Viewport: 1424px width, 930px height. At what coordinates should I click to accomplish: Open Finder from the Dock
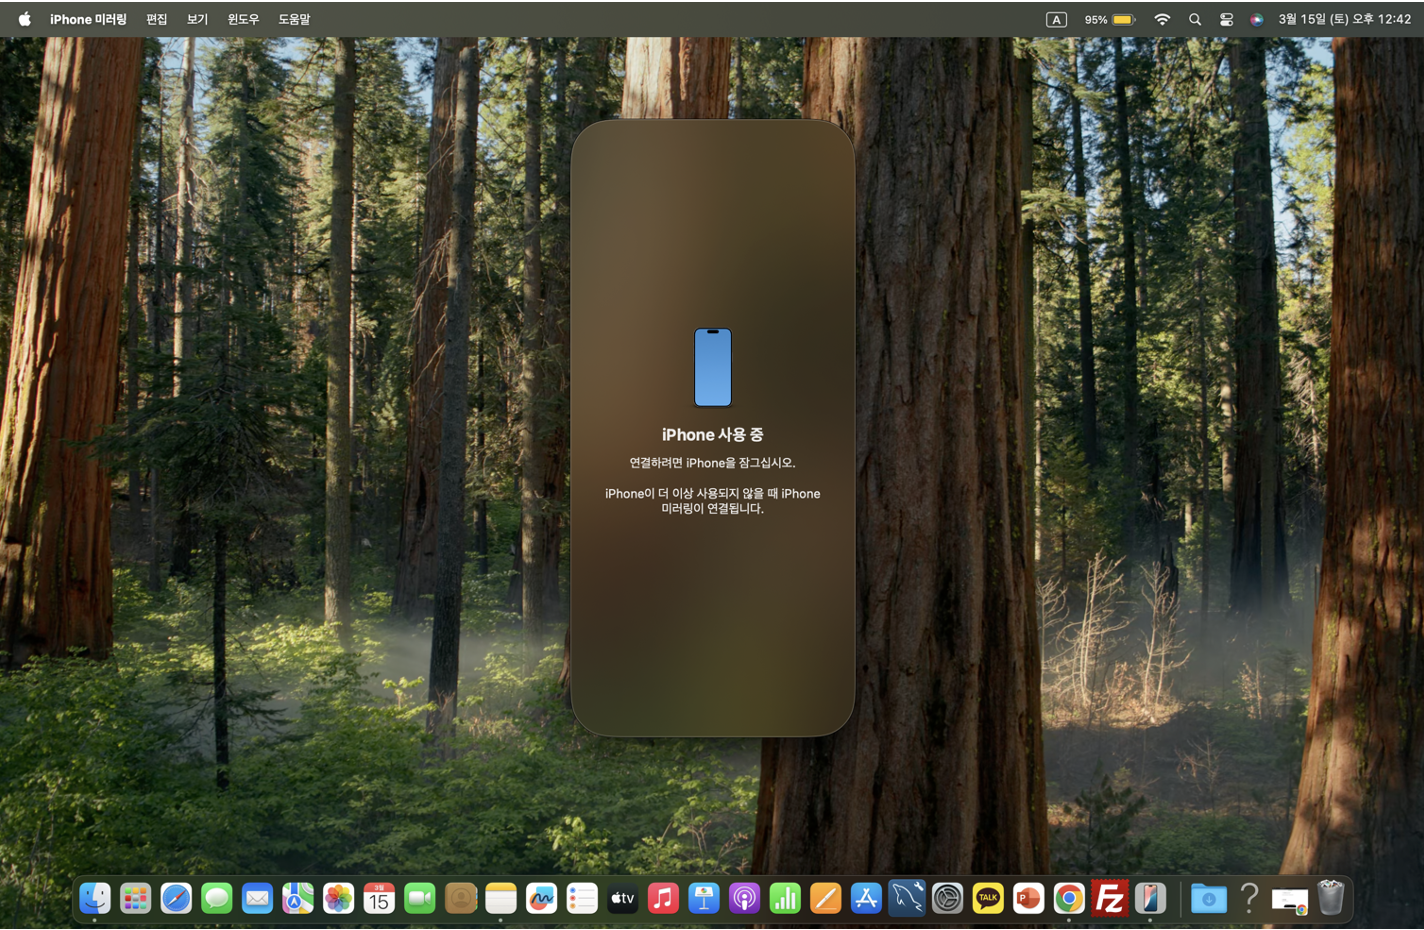95,898
